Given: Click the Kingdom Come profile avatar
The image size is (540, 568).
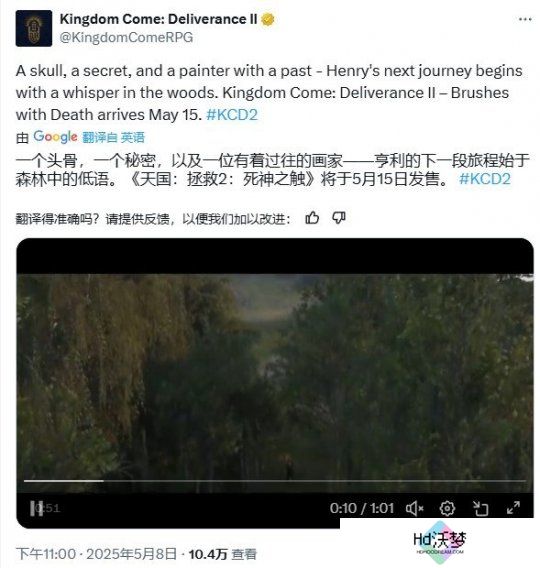Looking at the screenshot, I should 34,28.
